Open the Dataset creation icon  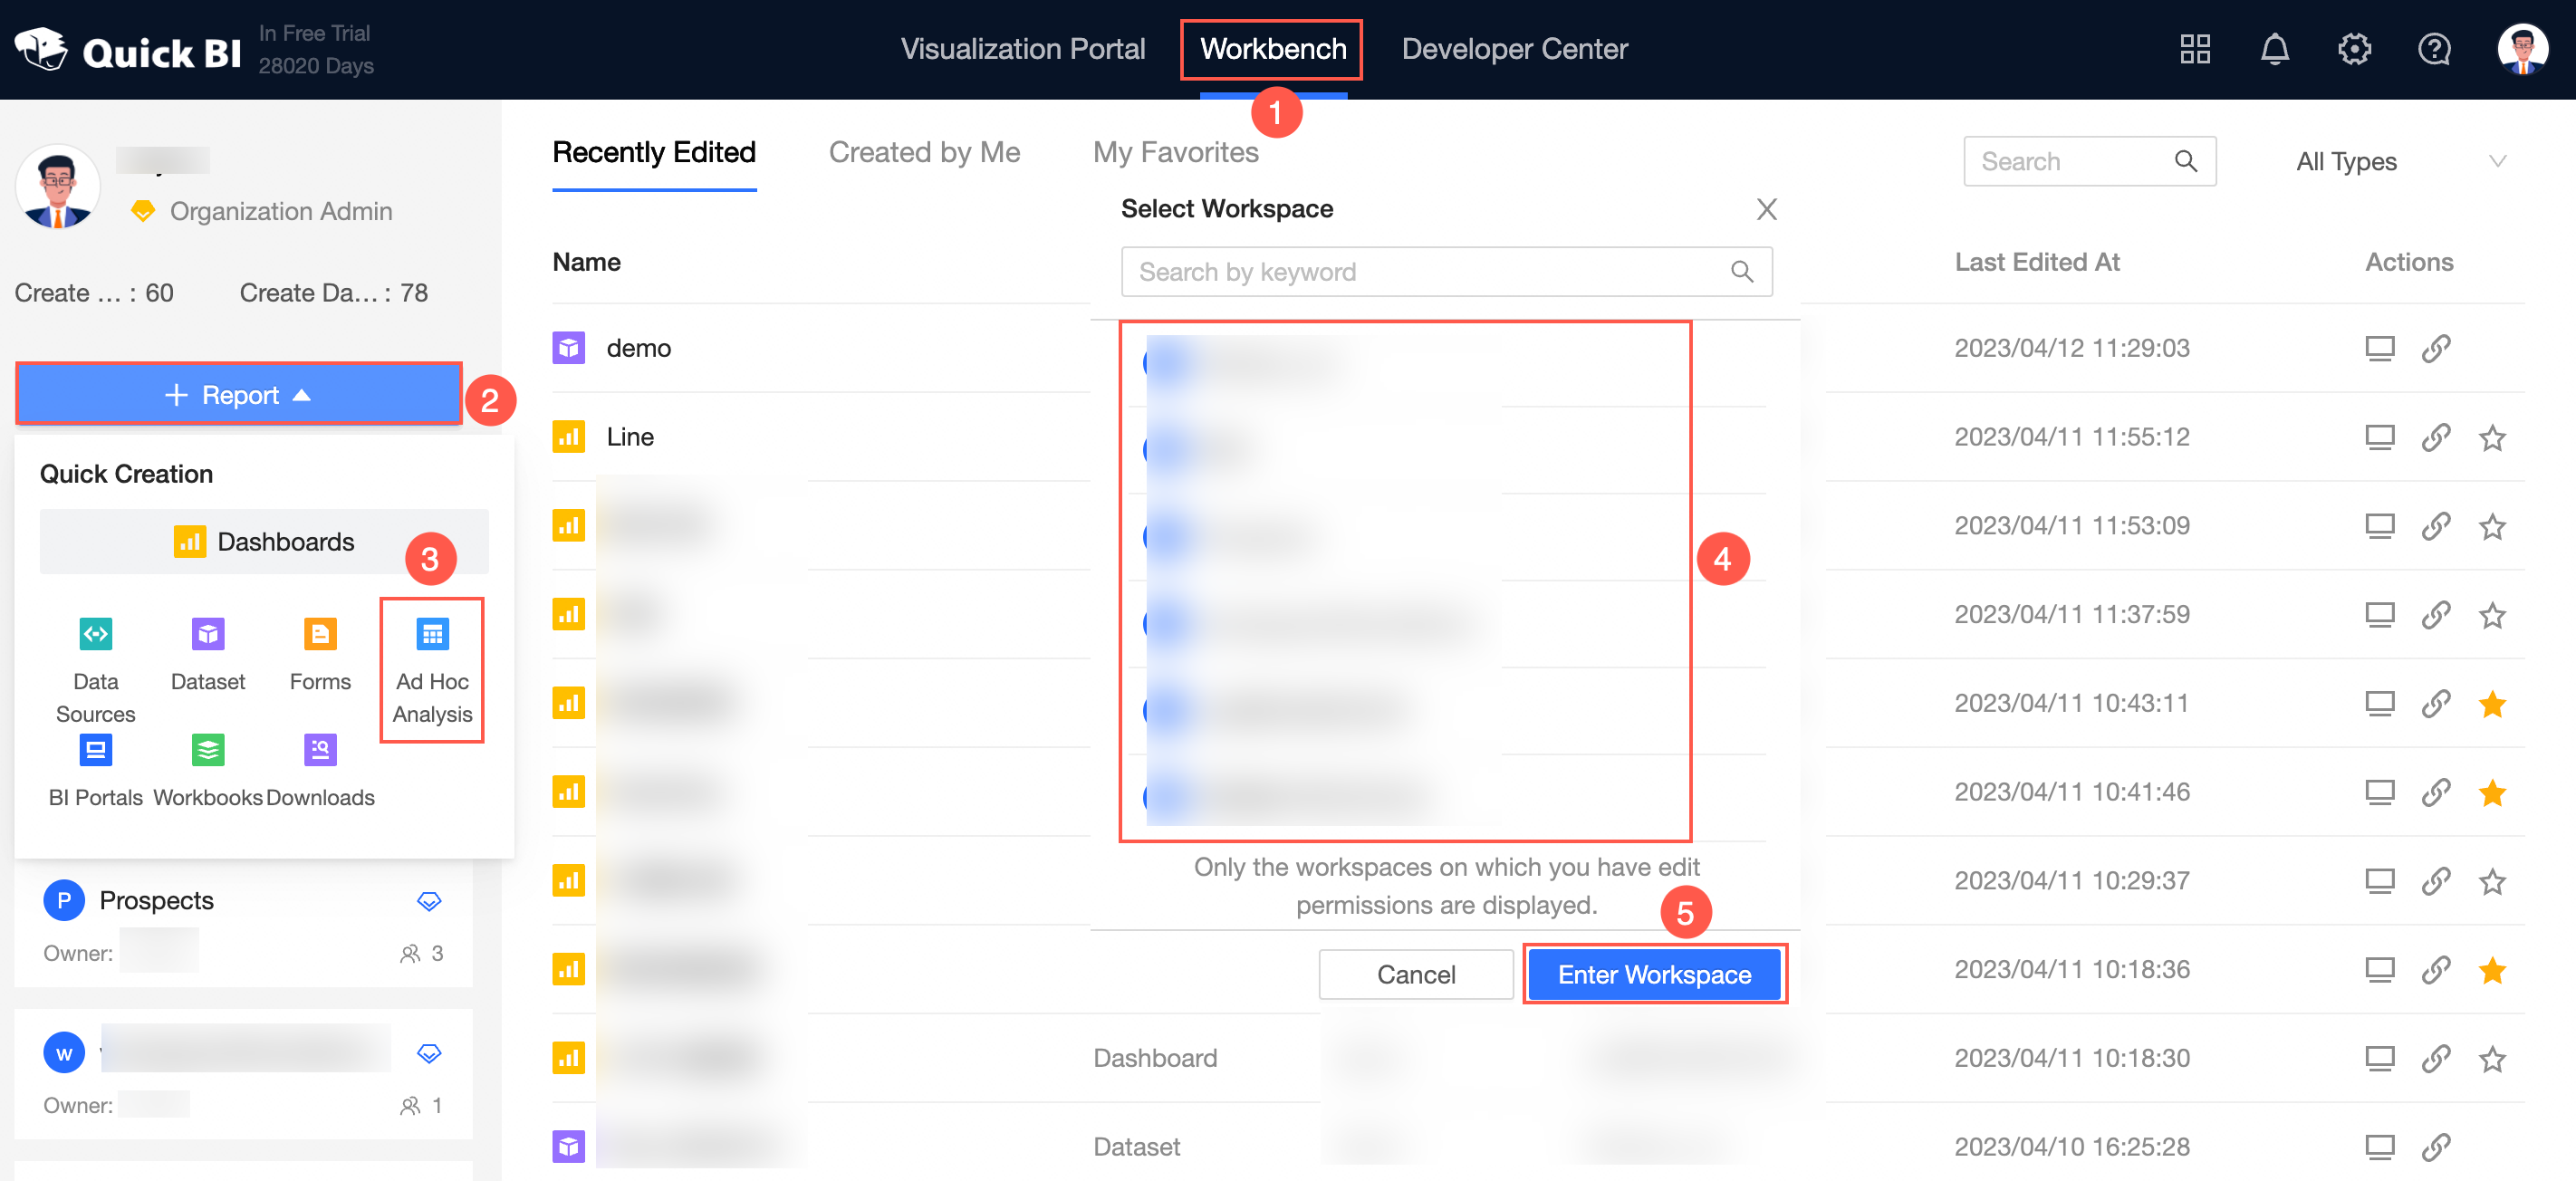(208, 635)
